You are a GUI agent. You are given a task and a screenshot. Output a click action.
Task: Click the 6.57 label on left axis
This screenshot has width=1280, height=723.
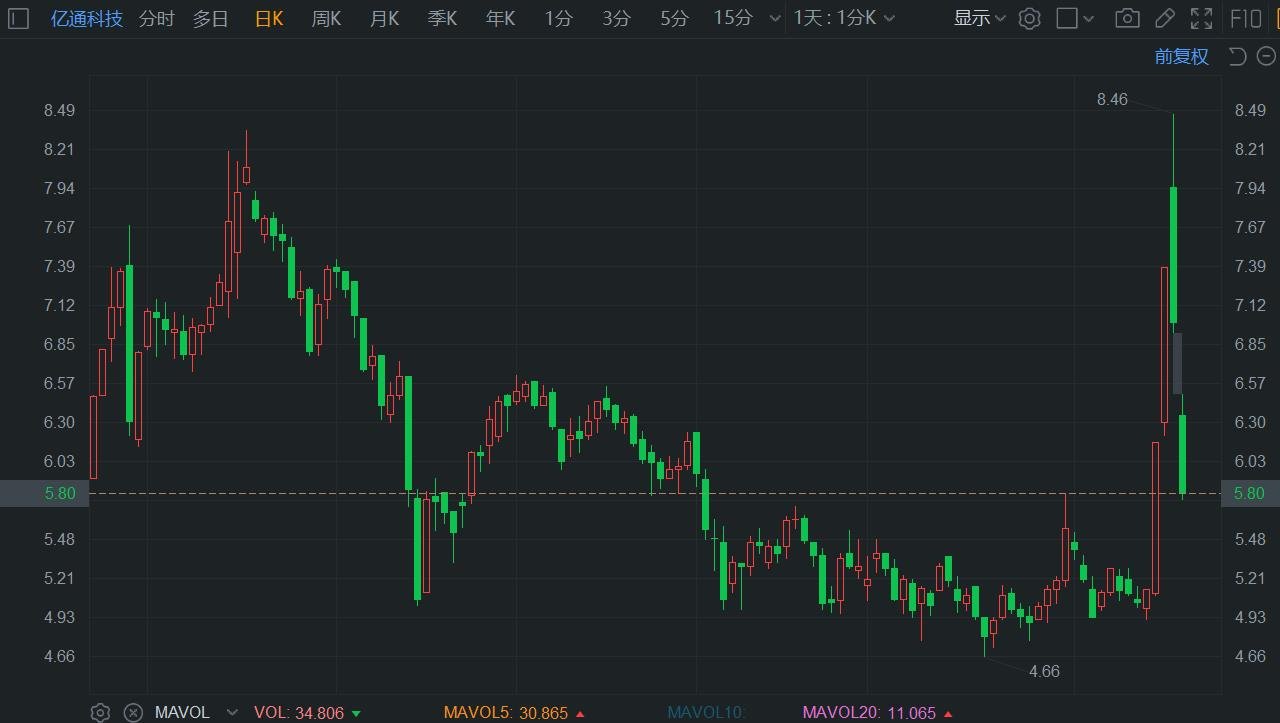(x=59, y=383)
